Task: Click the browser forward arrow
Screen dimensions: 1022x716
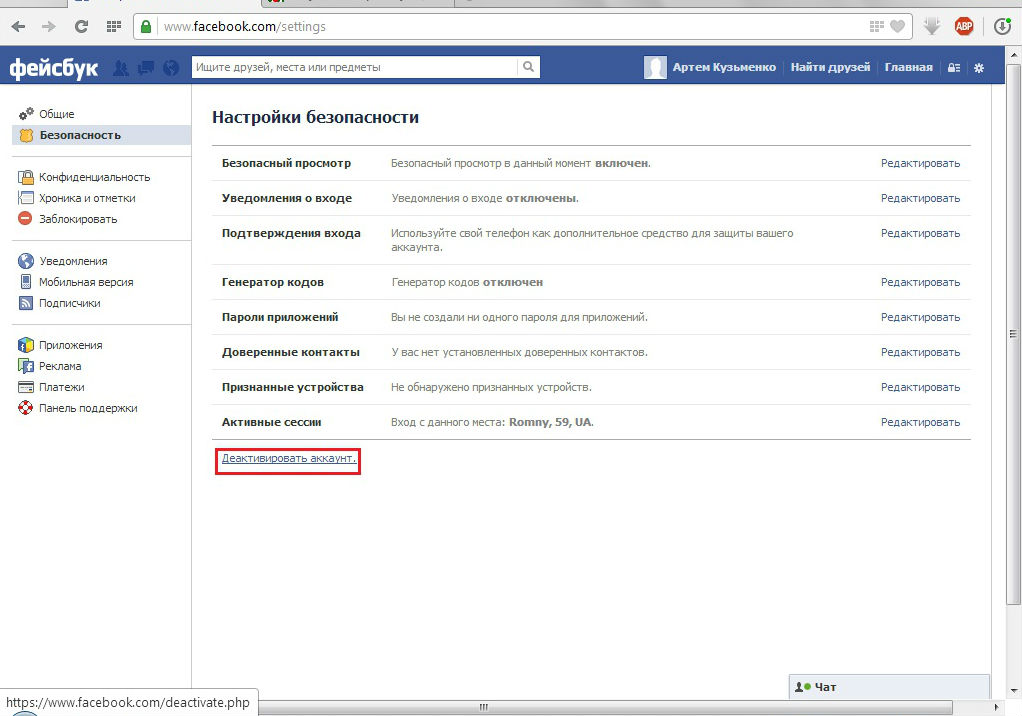Action: point(48,27)
